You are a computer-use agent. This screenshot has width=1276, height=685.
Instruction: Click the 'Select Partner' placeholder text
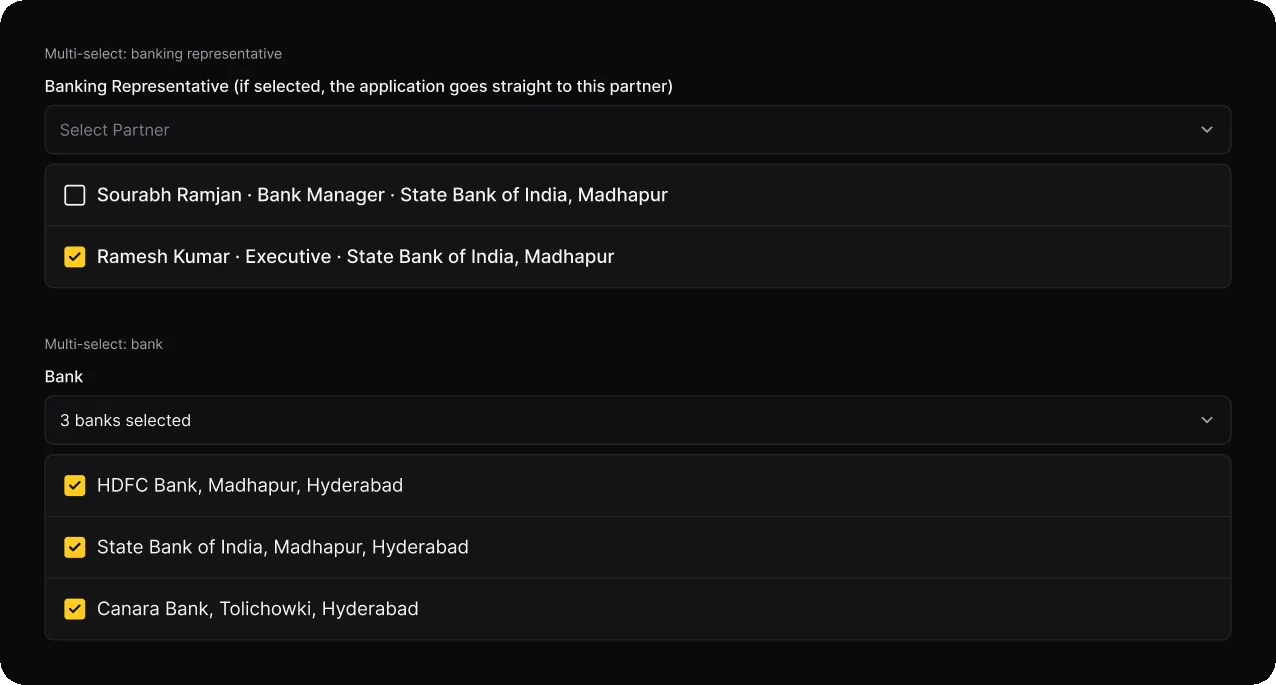click(x=115, y=130)
